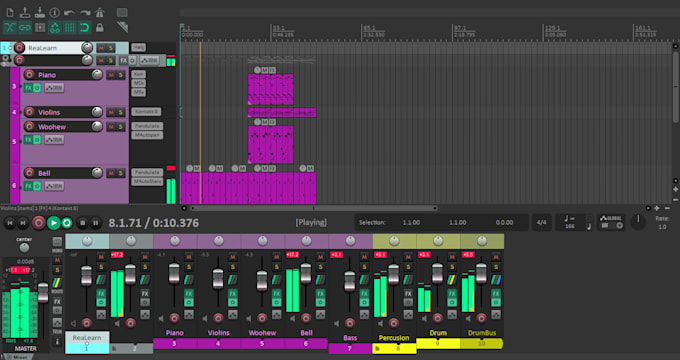Toggle ripple editing grid icon
Viewport: 680px width, 360px height.
tap(40, 28)
